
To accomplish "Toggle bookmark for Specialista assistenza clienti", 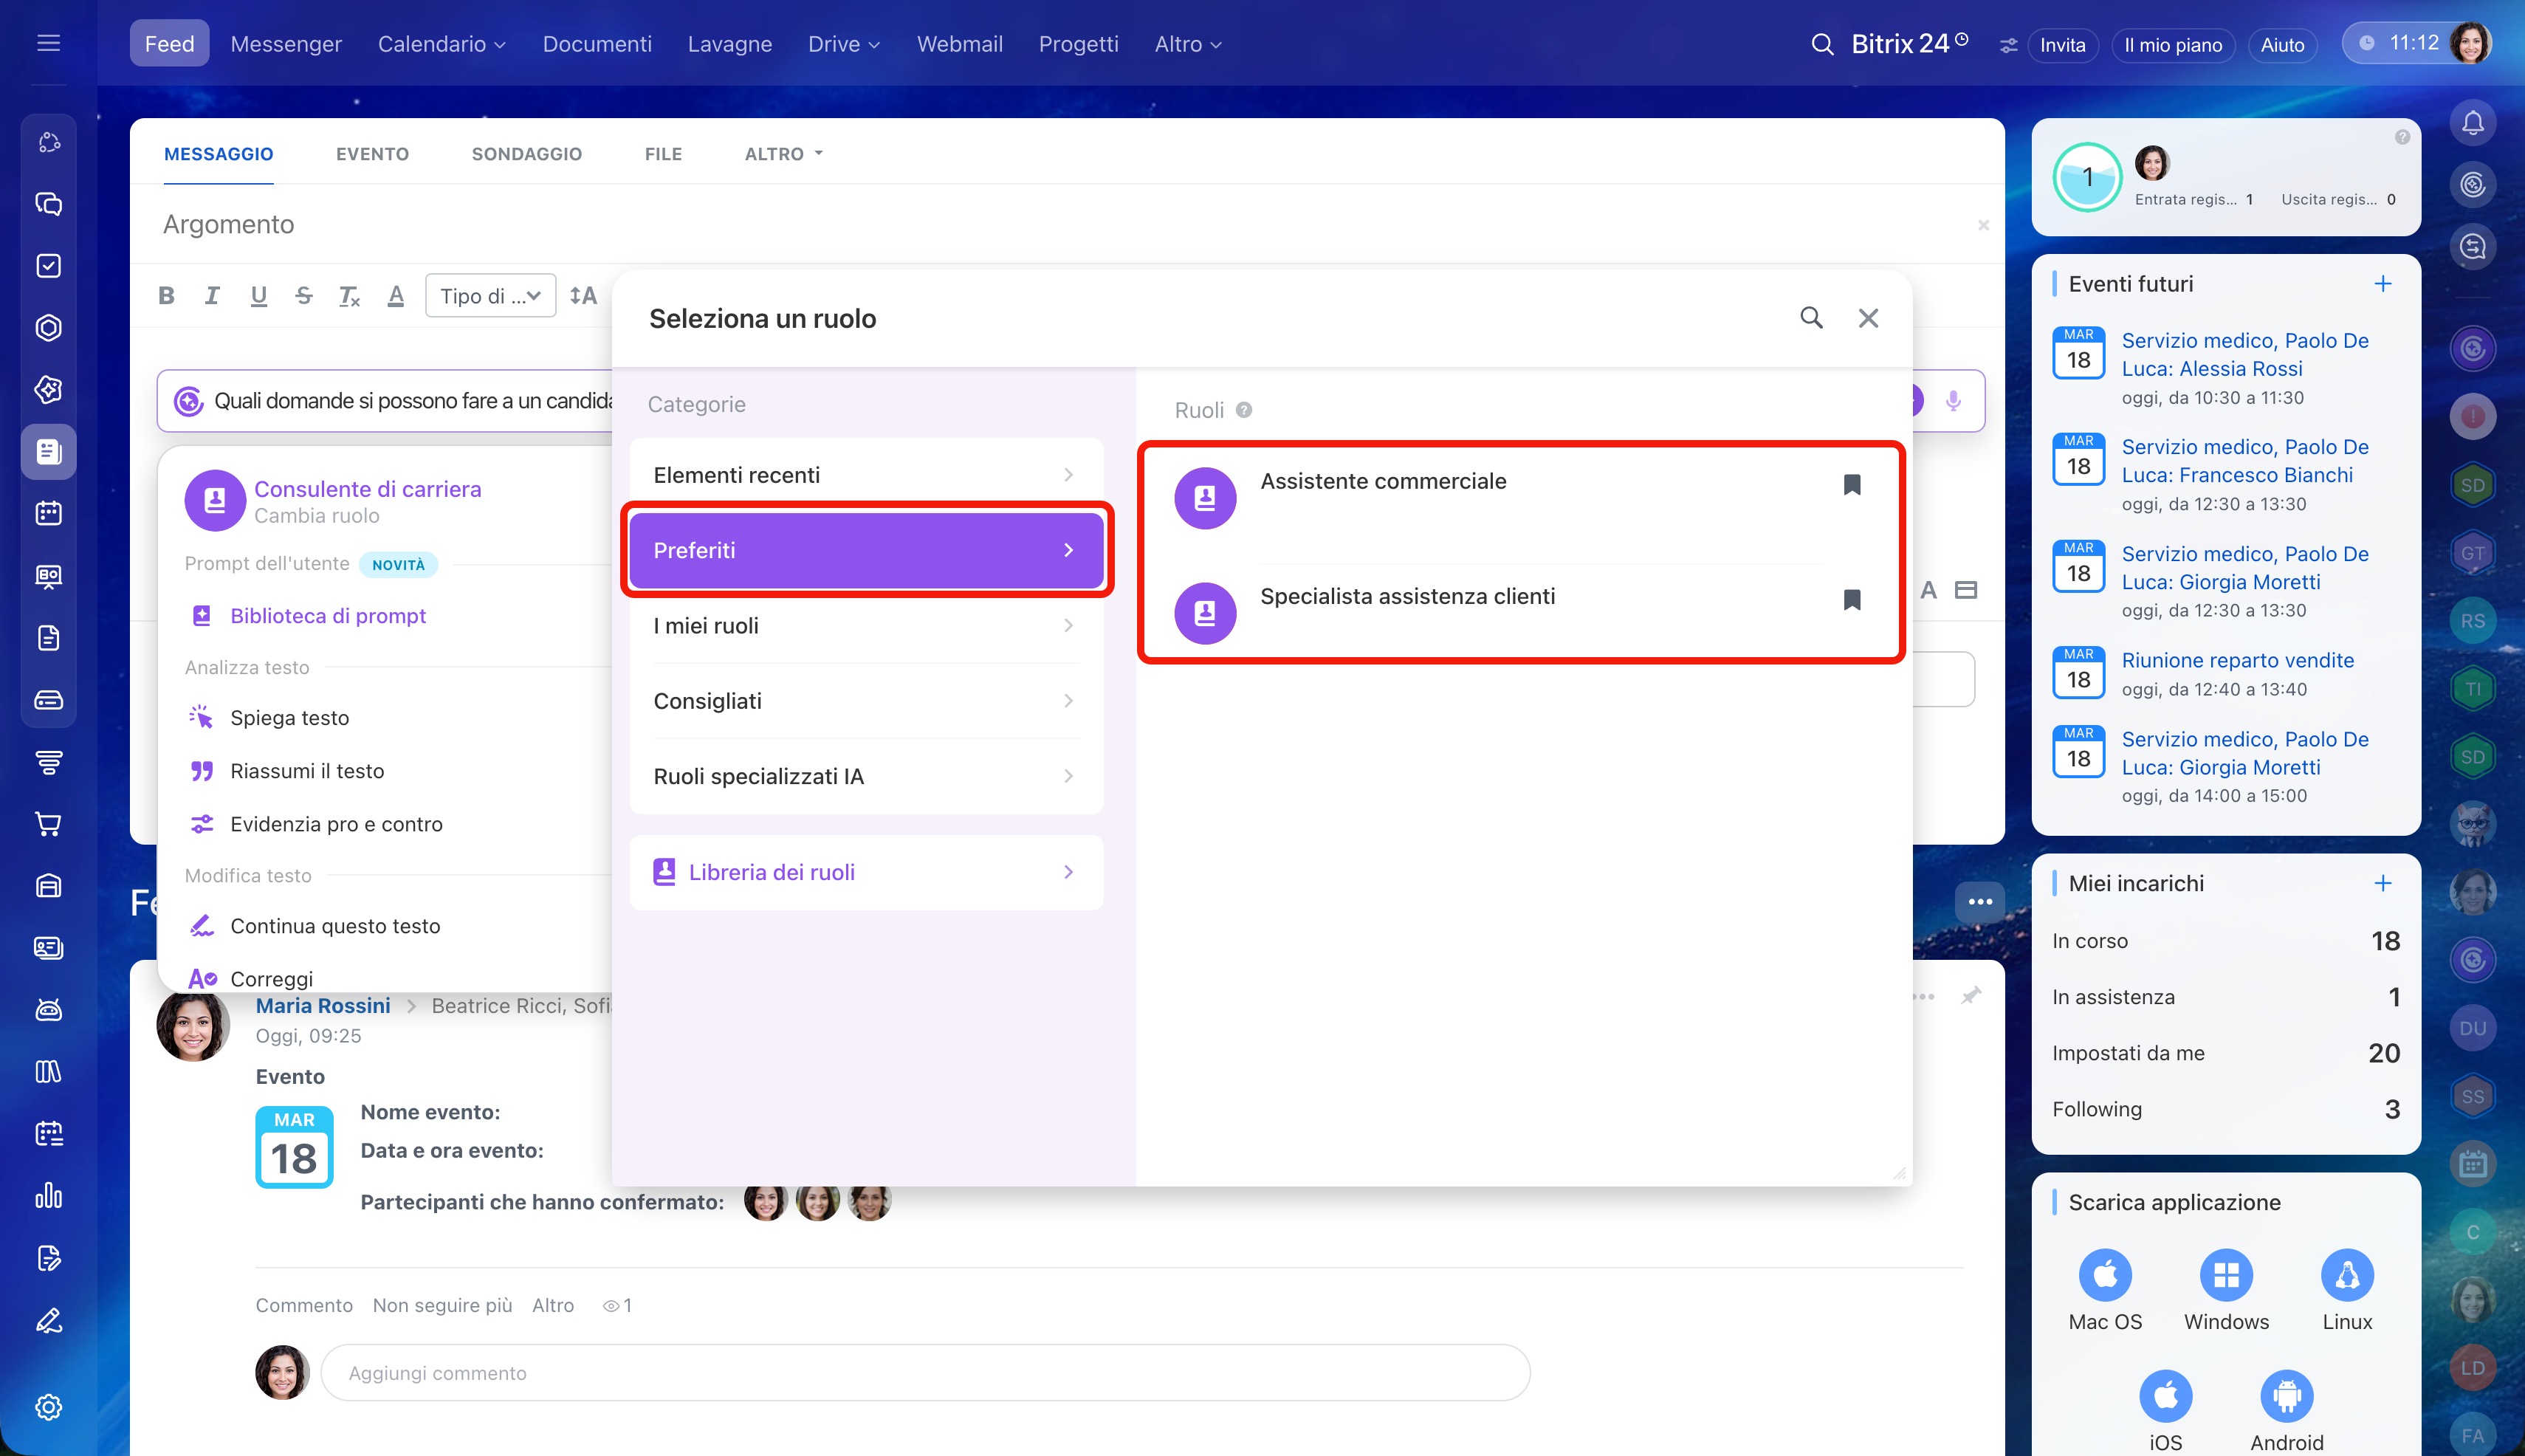I will pos(1851,600).
